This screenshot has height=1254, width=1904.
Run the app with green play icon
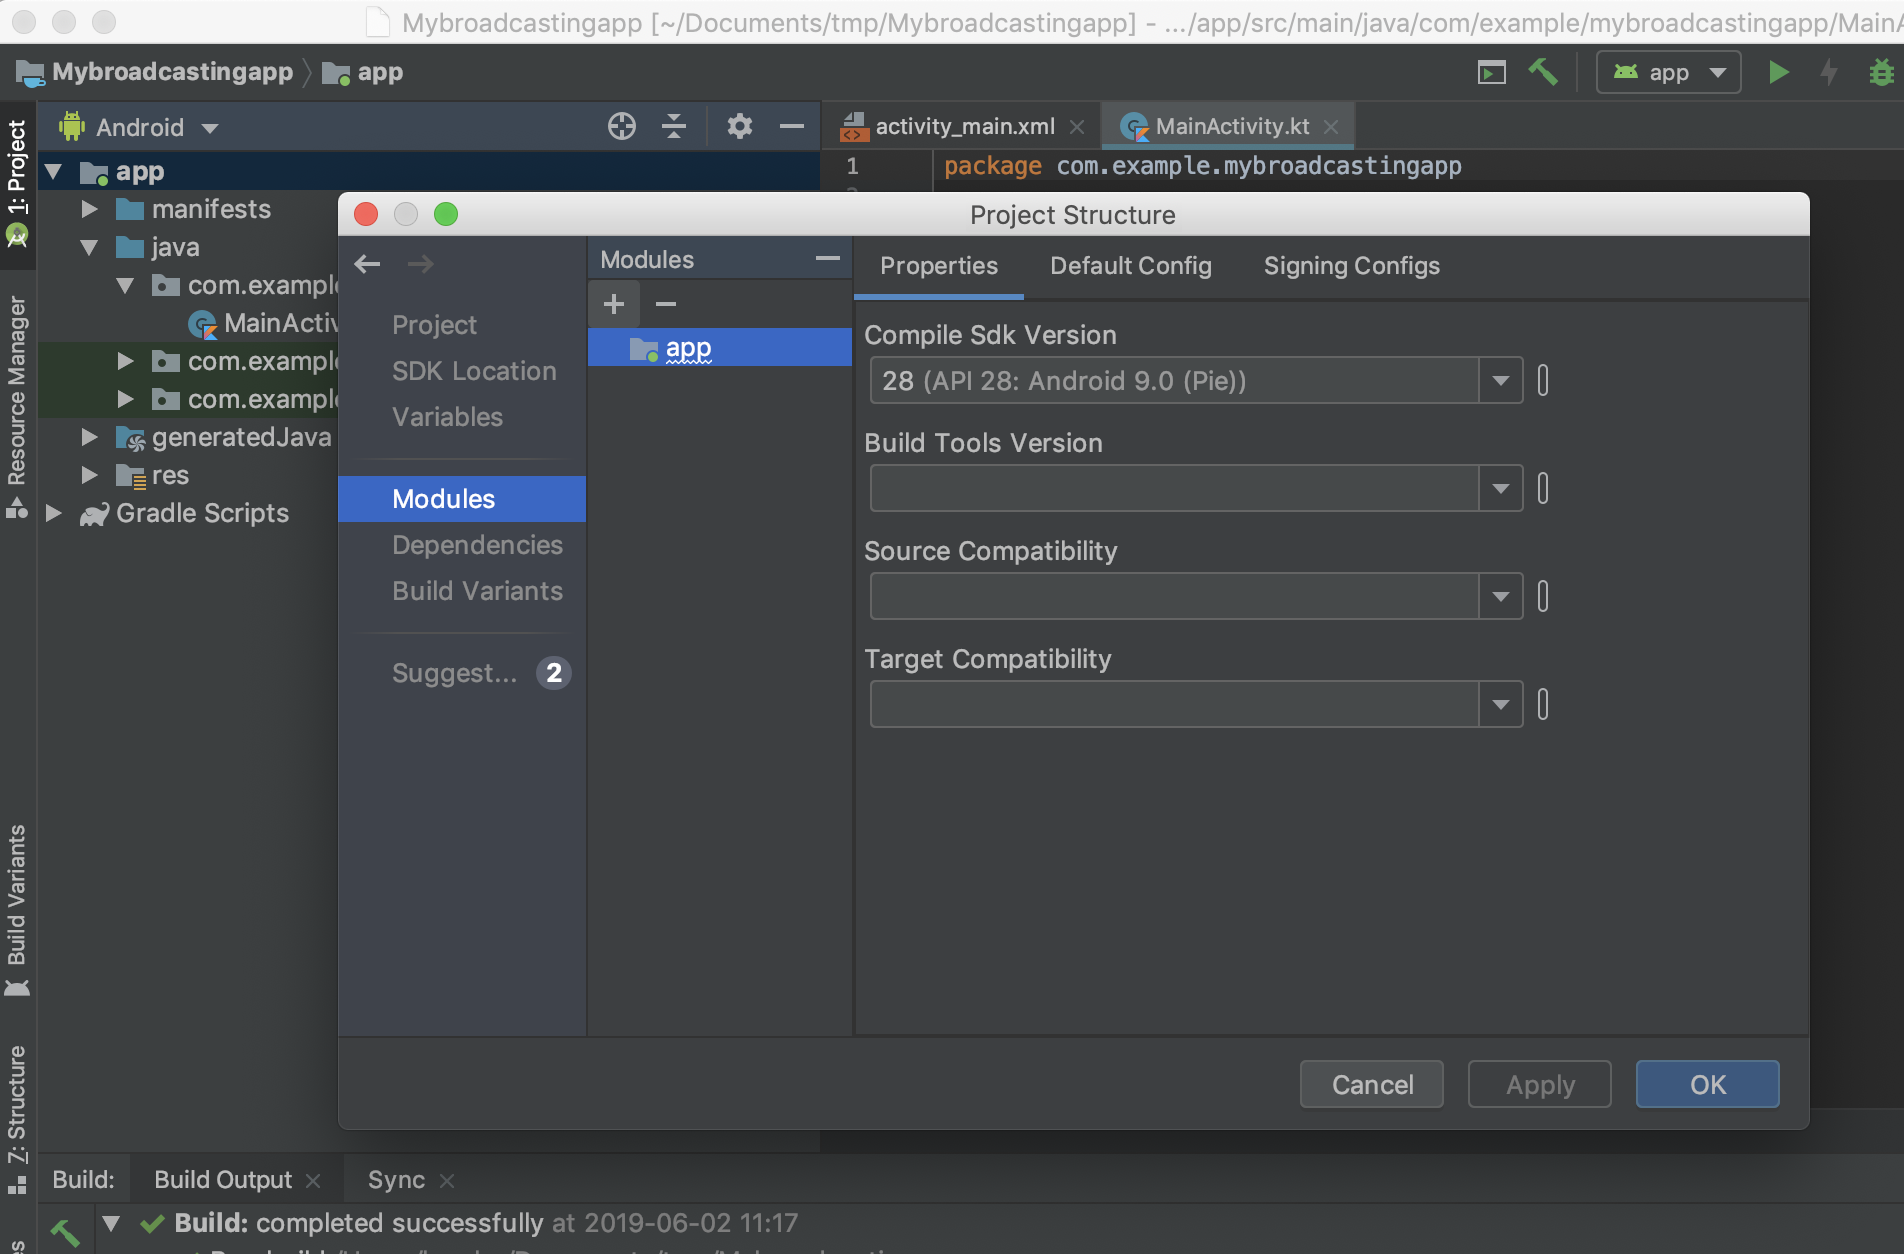1778,72
